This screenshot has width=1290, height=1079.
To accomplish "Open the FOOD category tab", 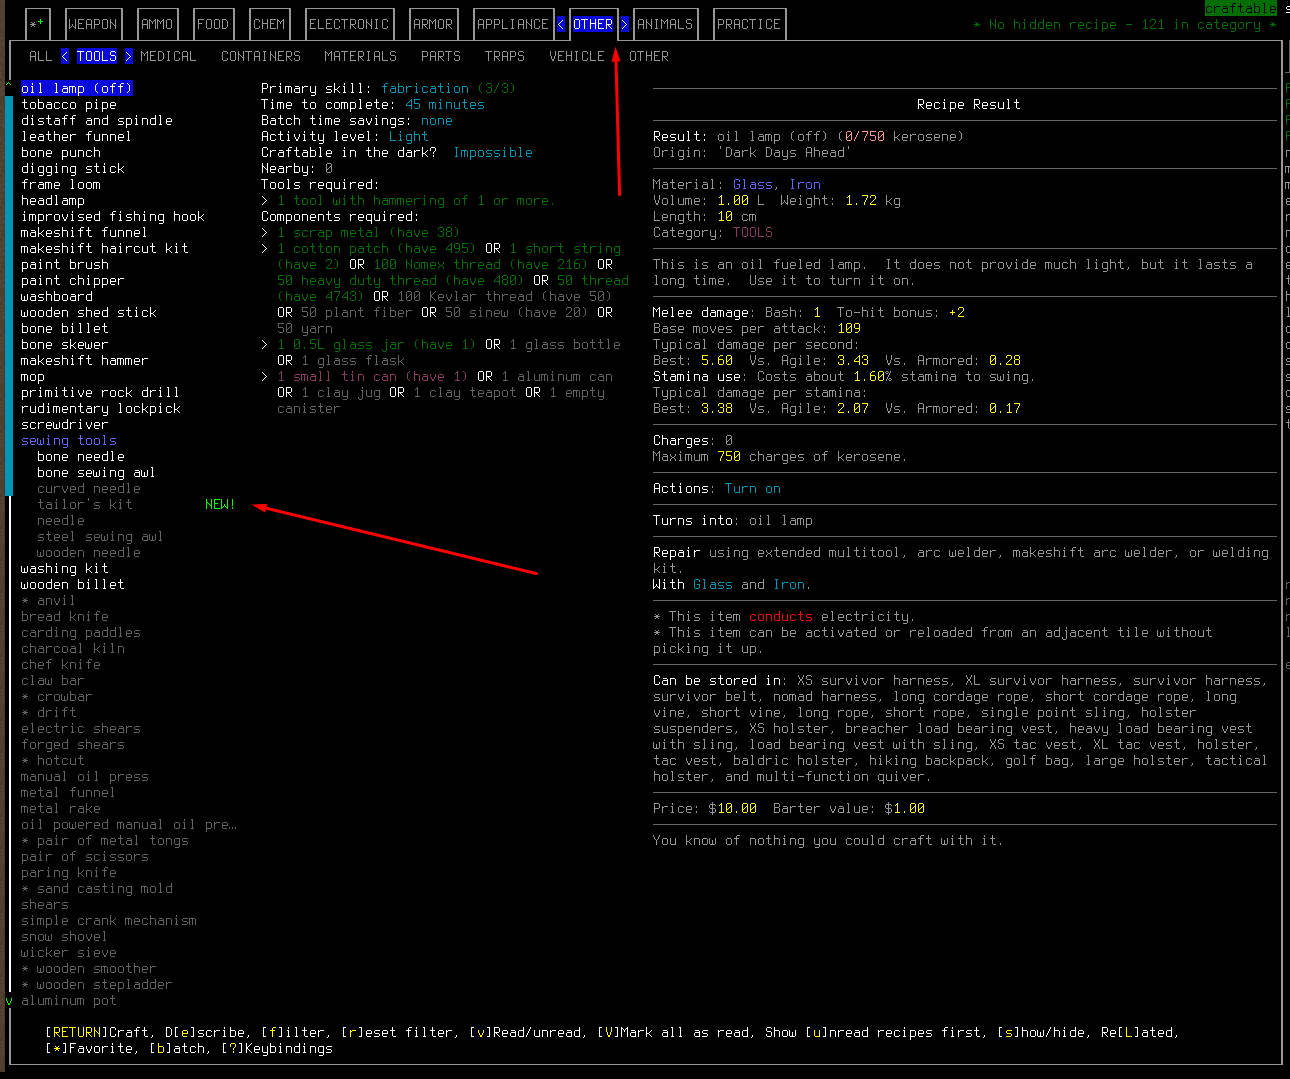I will 213,23.
